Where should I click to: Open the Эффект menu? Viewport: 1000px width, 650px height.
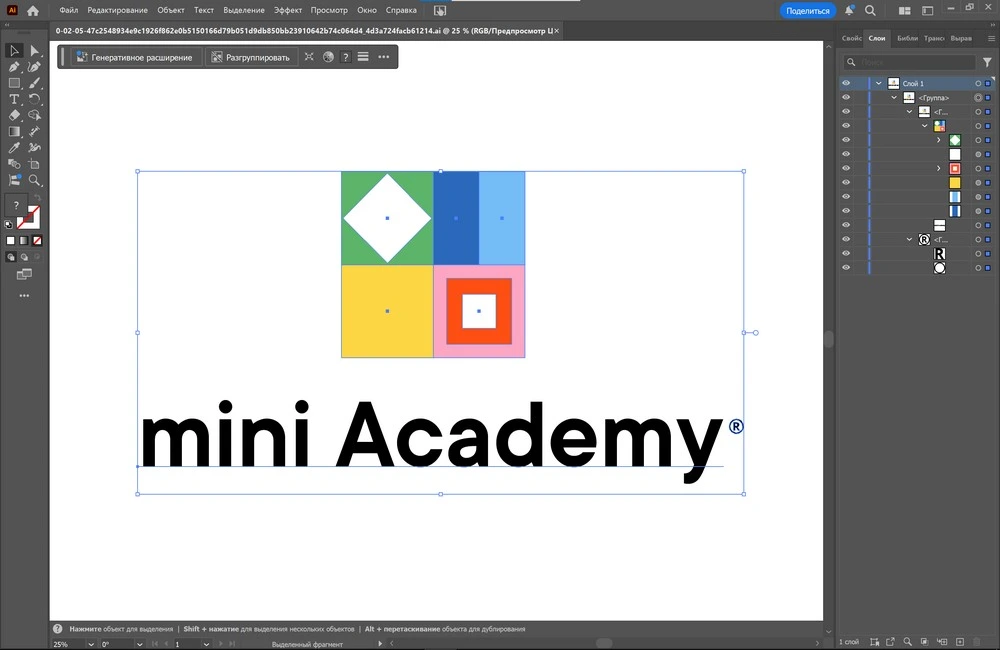288,10
